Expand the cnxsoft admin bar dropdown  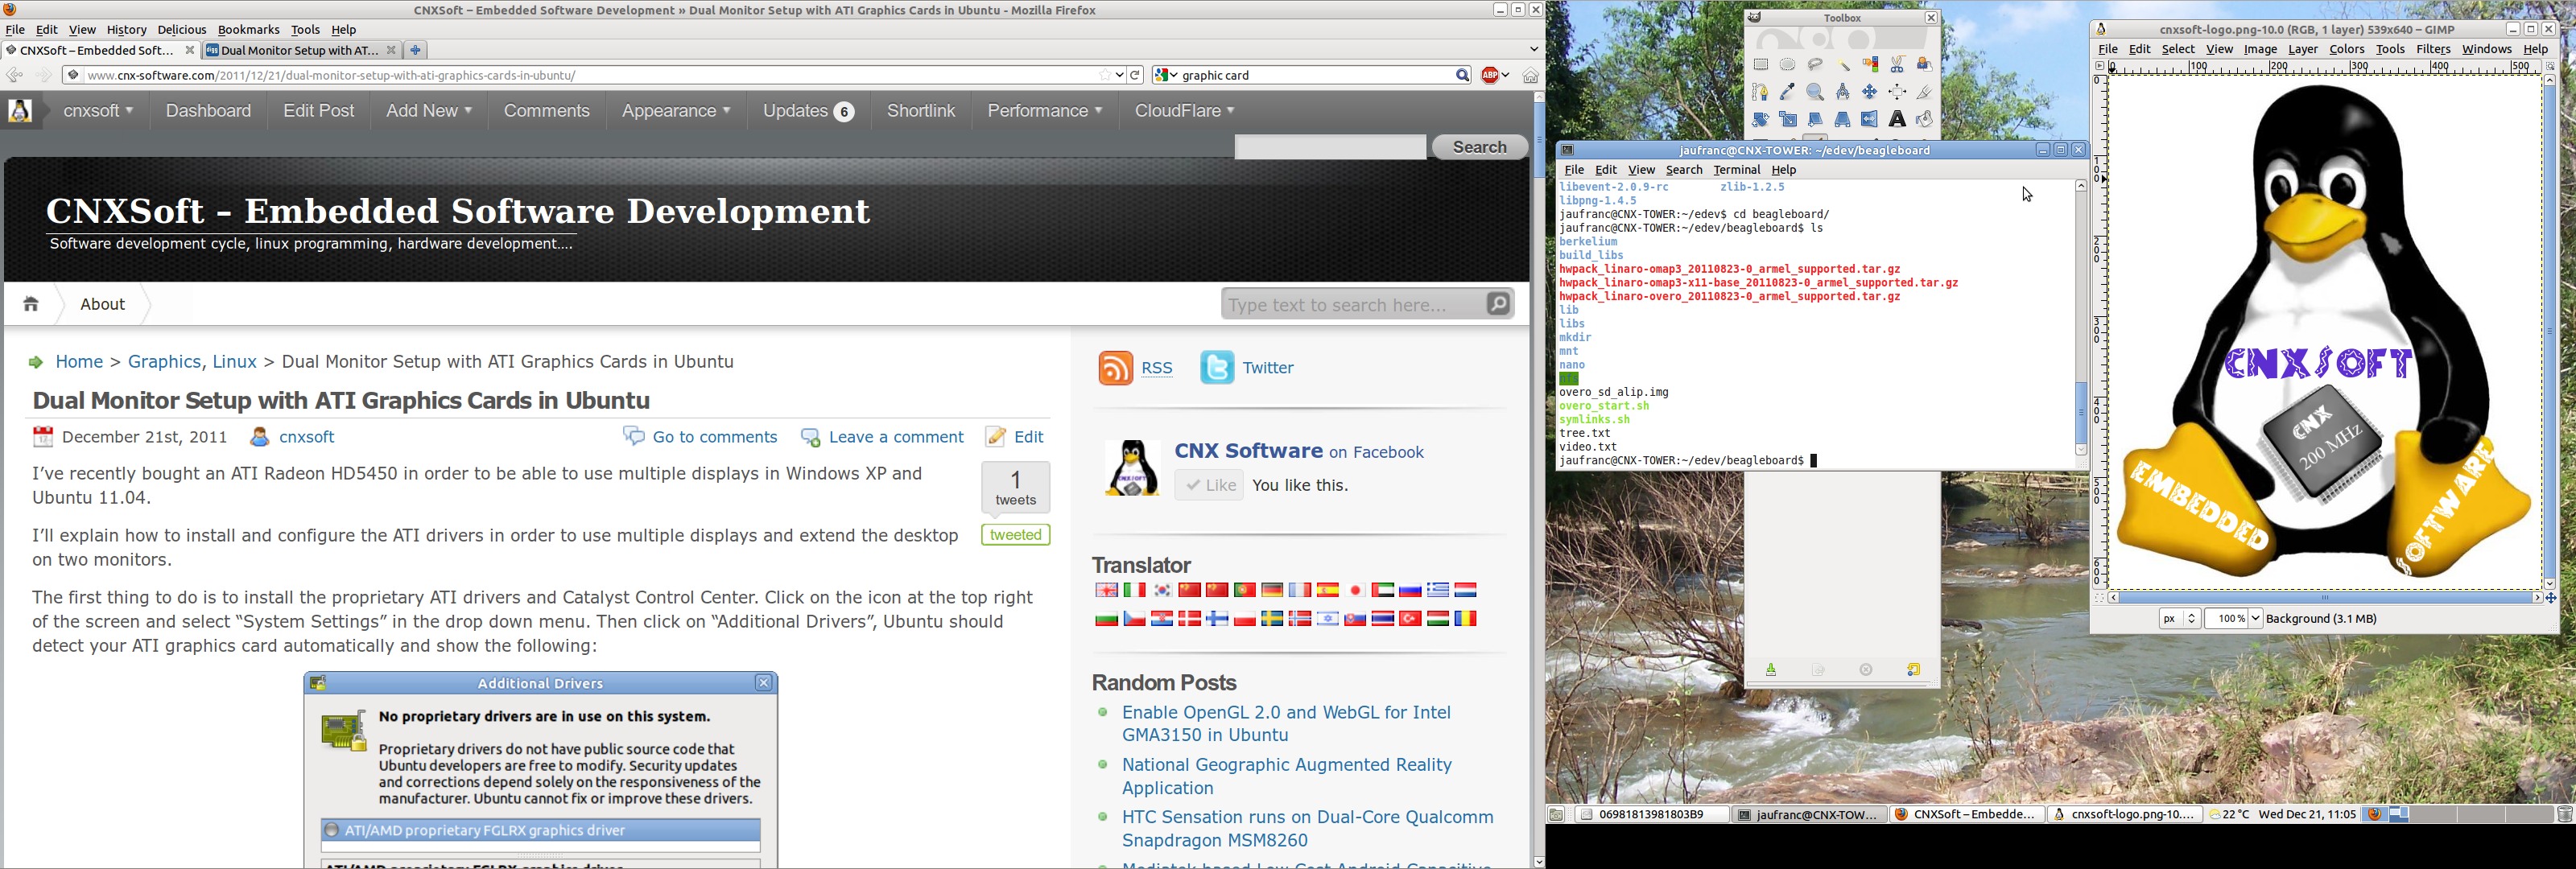pos(98,111)
